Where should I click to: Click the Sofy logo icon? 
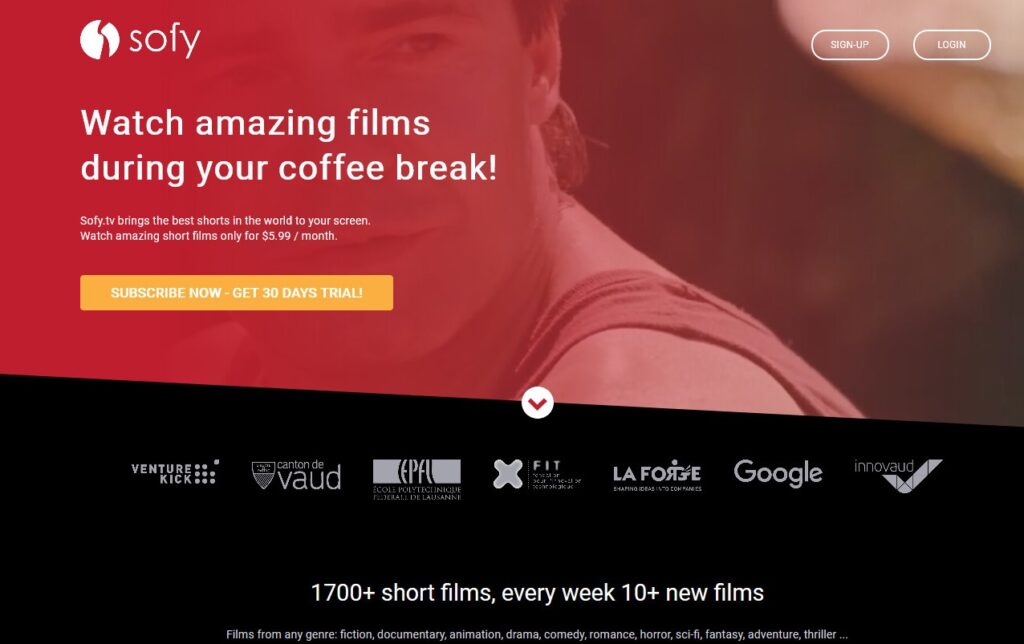[99, 39]
